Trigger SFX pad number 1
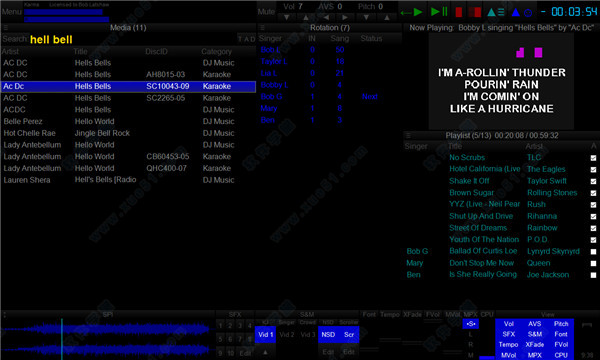Viewport: 600px width, 360px height. click(x=220, y=326)
